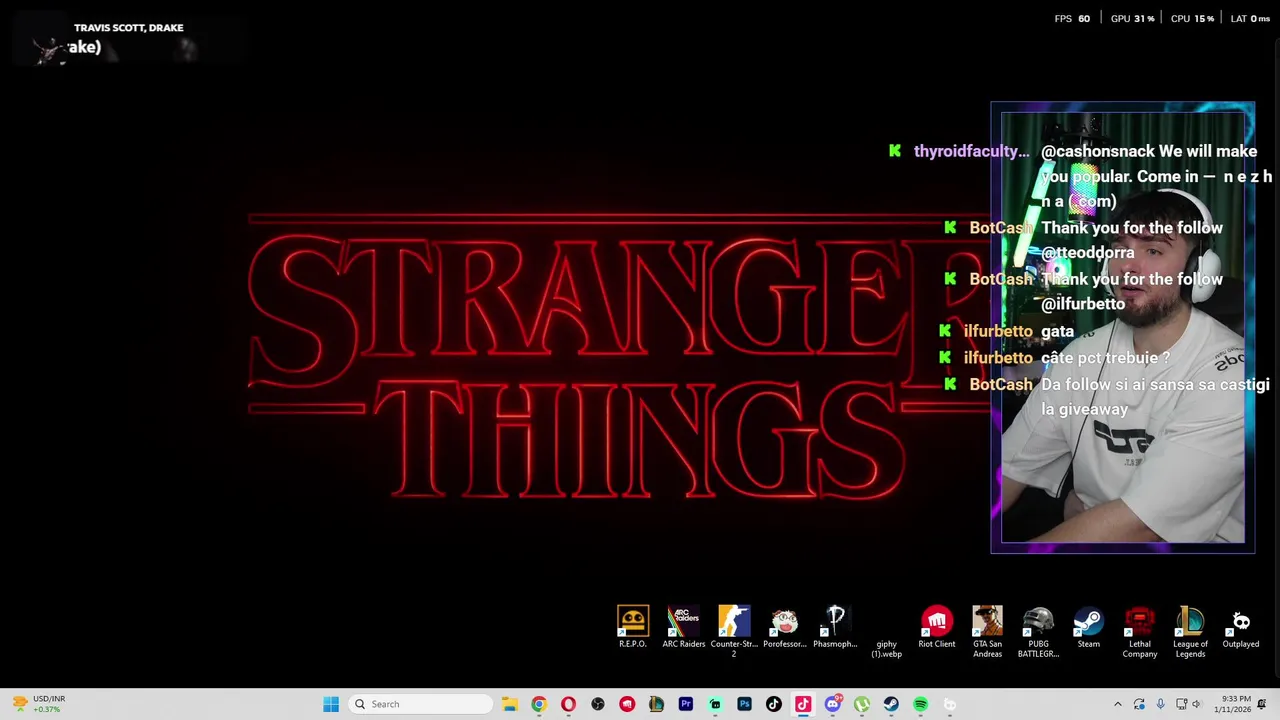Open the notification bell in the tray
The width and height of the screenshot is (1280, 720).
point(1263,704)
